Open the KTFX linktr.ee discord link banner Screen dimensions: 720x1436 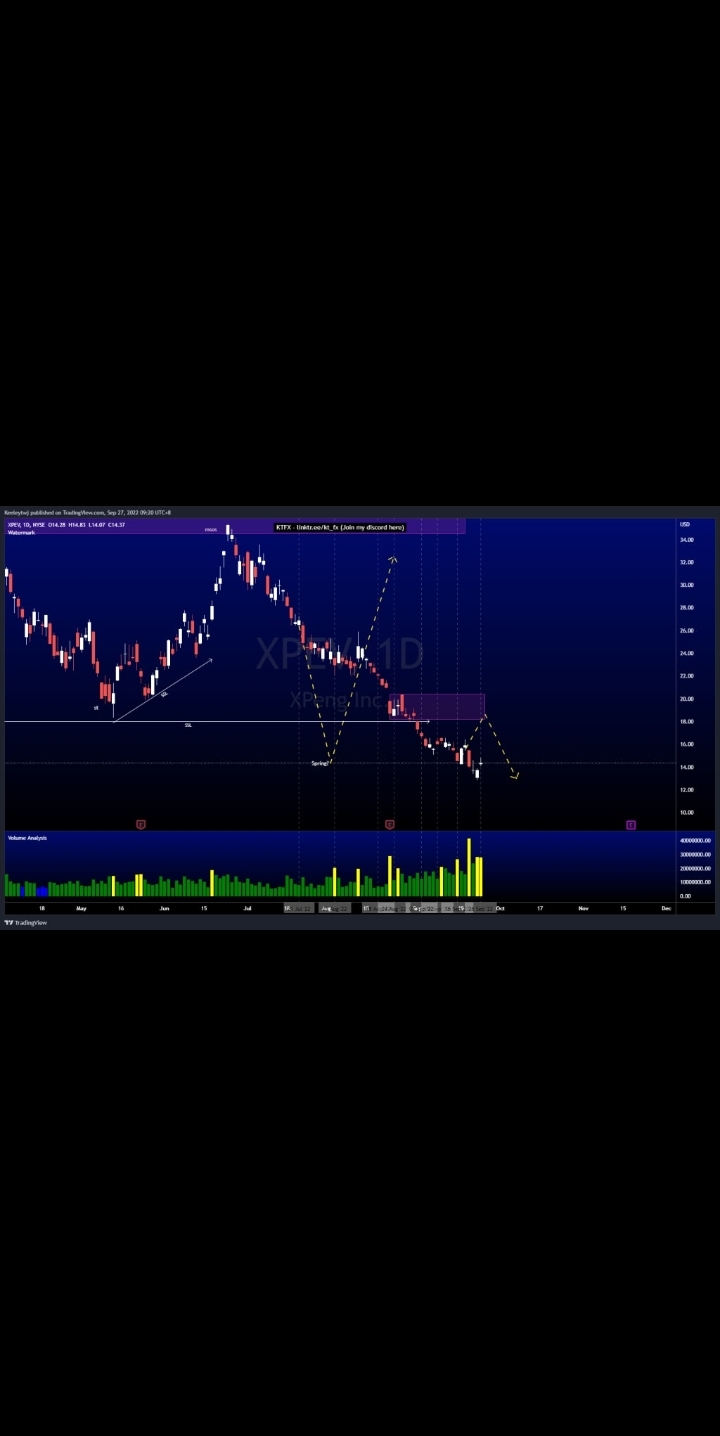(340, 527)
